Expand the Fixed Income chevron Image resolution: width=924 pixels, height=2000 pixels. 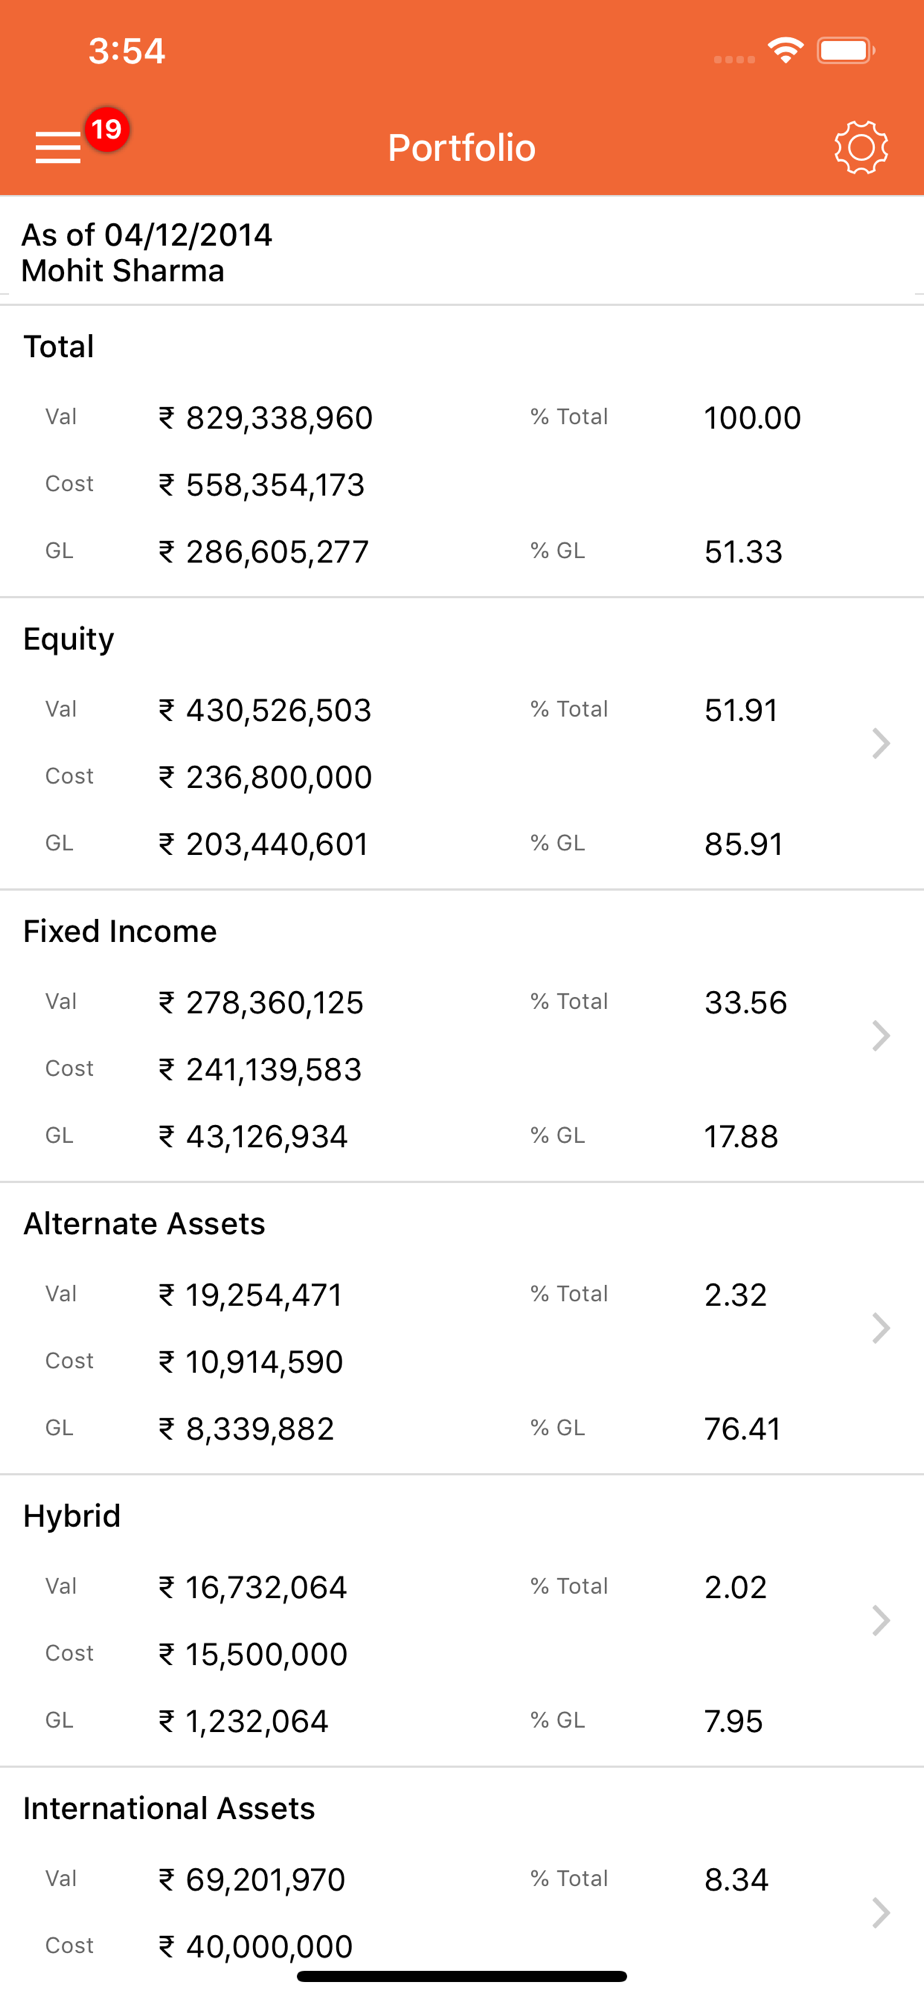pyautogui.click(x=880, y=1036)
